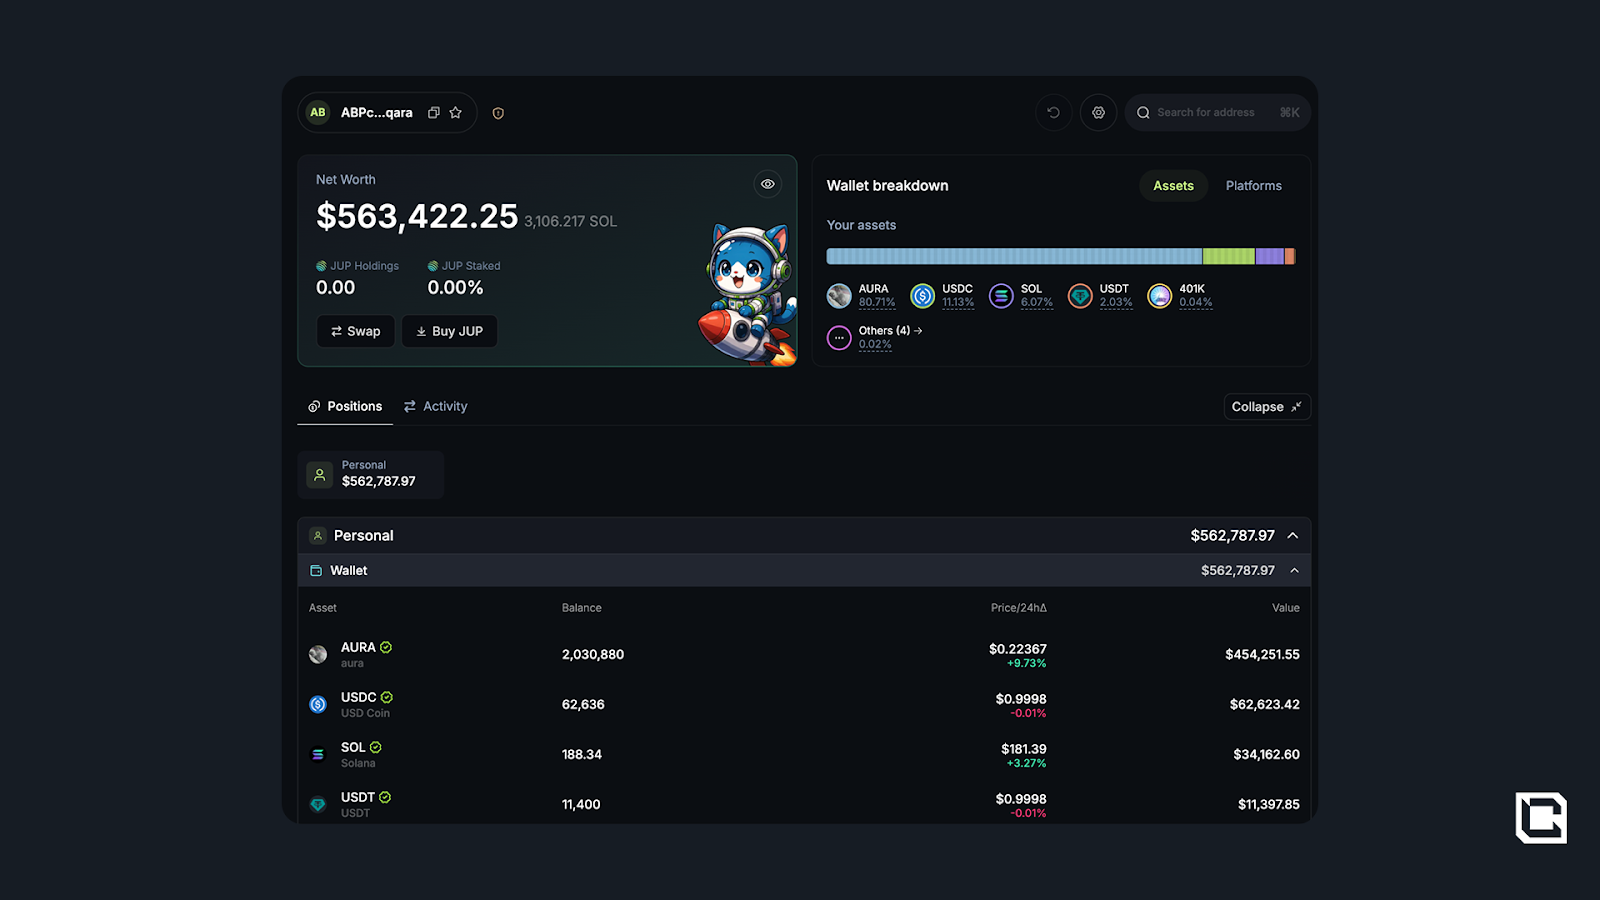Image resolution: width=1600 pixels, height=900 pixels.
Task: Switch breakdown to Platforms view
Action: (1253, 186)
